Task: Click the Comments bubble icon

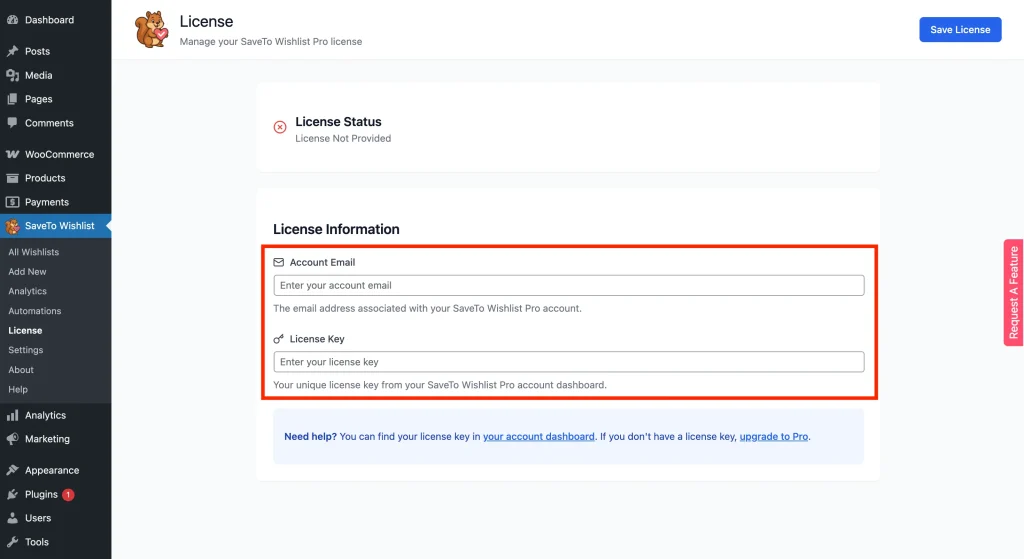Action: pyautogui.click(x=12, y=123)
